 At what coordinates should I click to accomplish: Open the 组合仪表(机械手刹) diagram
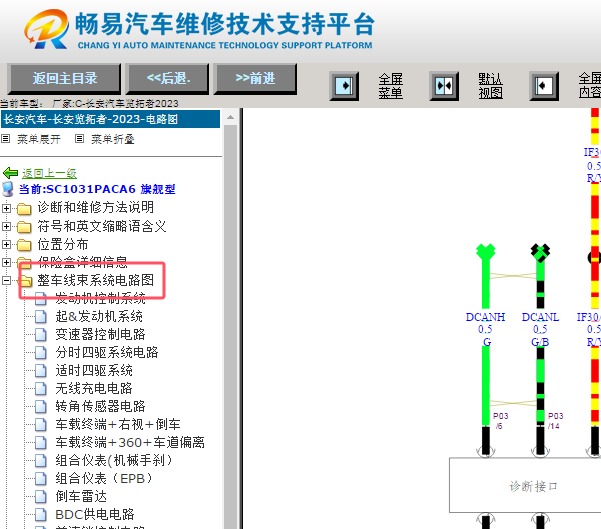click(x=114, y=460)
